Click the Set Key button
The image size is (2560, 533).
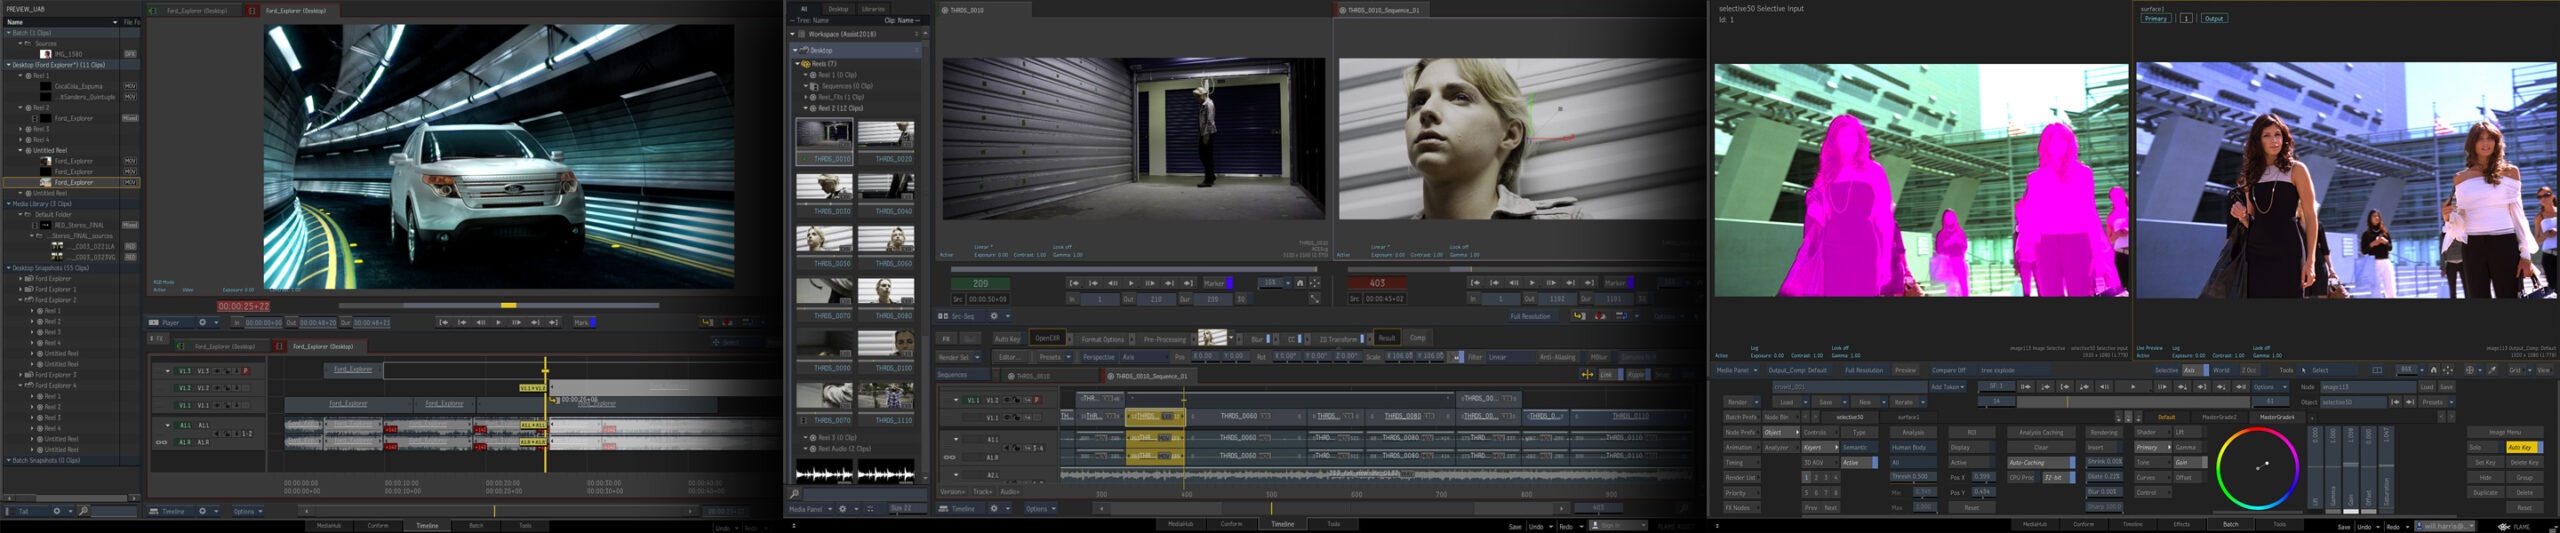[x=2485, y=463]
